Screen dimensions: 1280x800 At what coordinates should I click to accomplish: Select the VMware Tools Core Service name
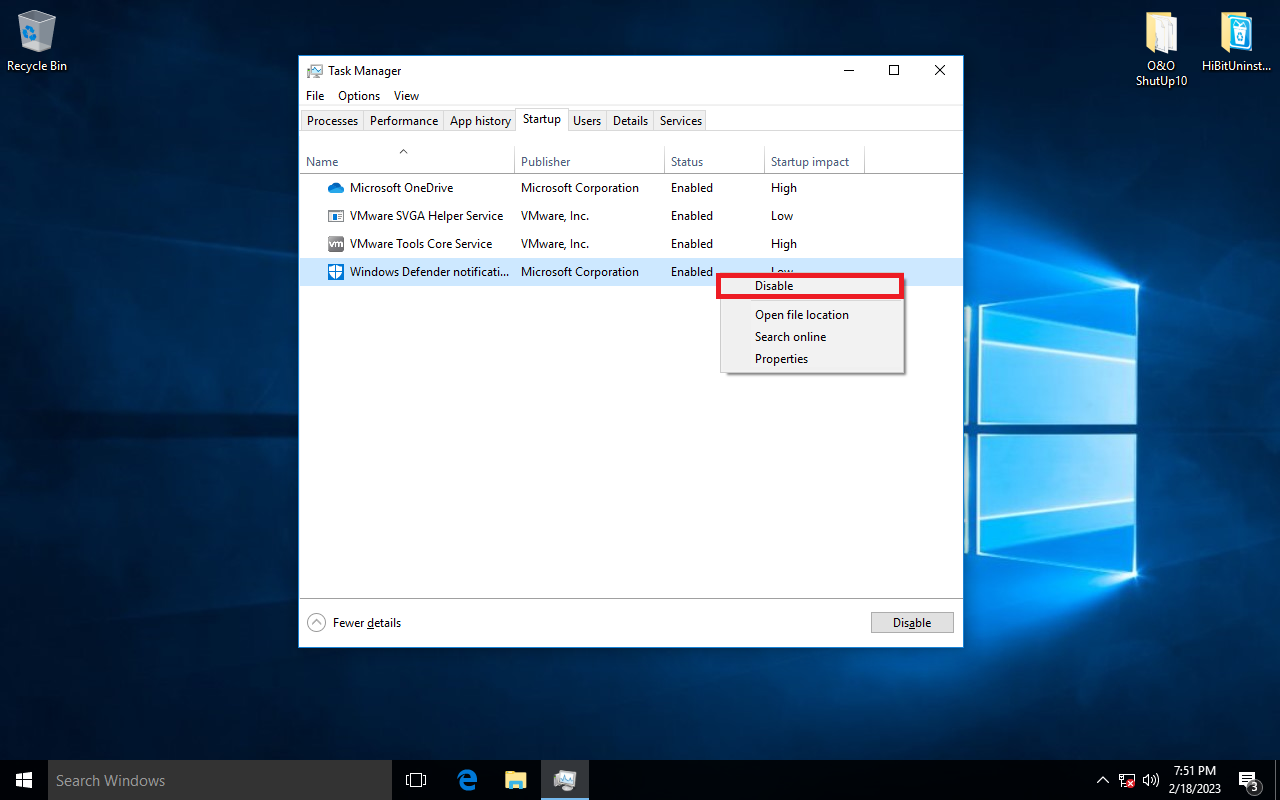point(421,244)
